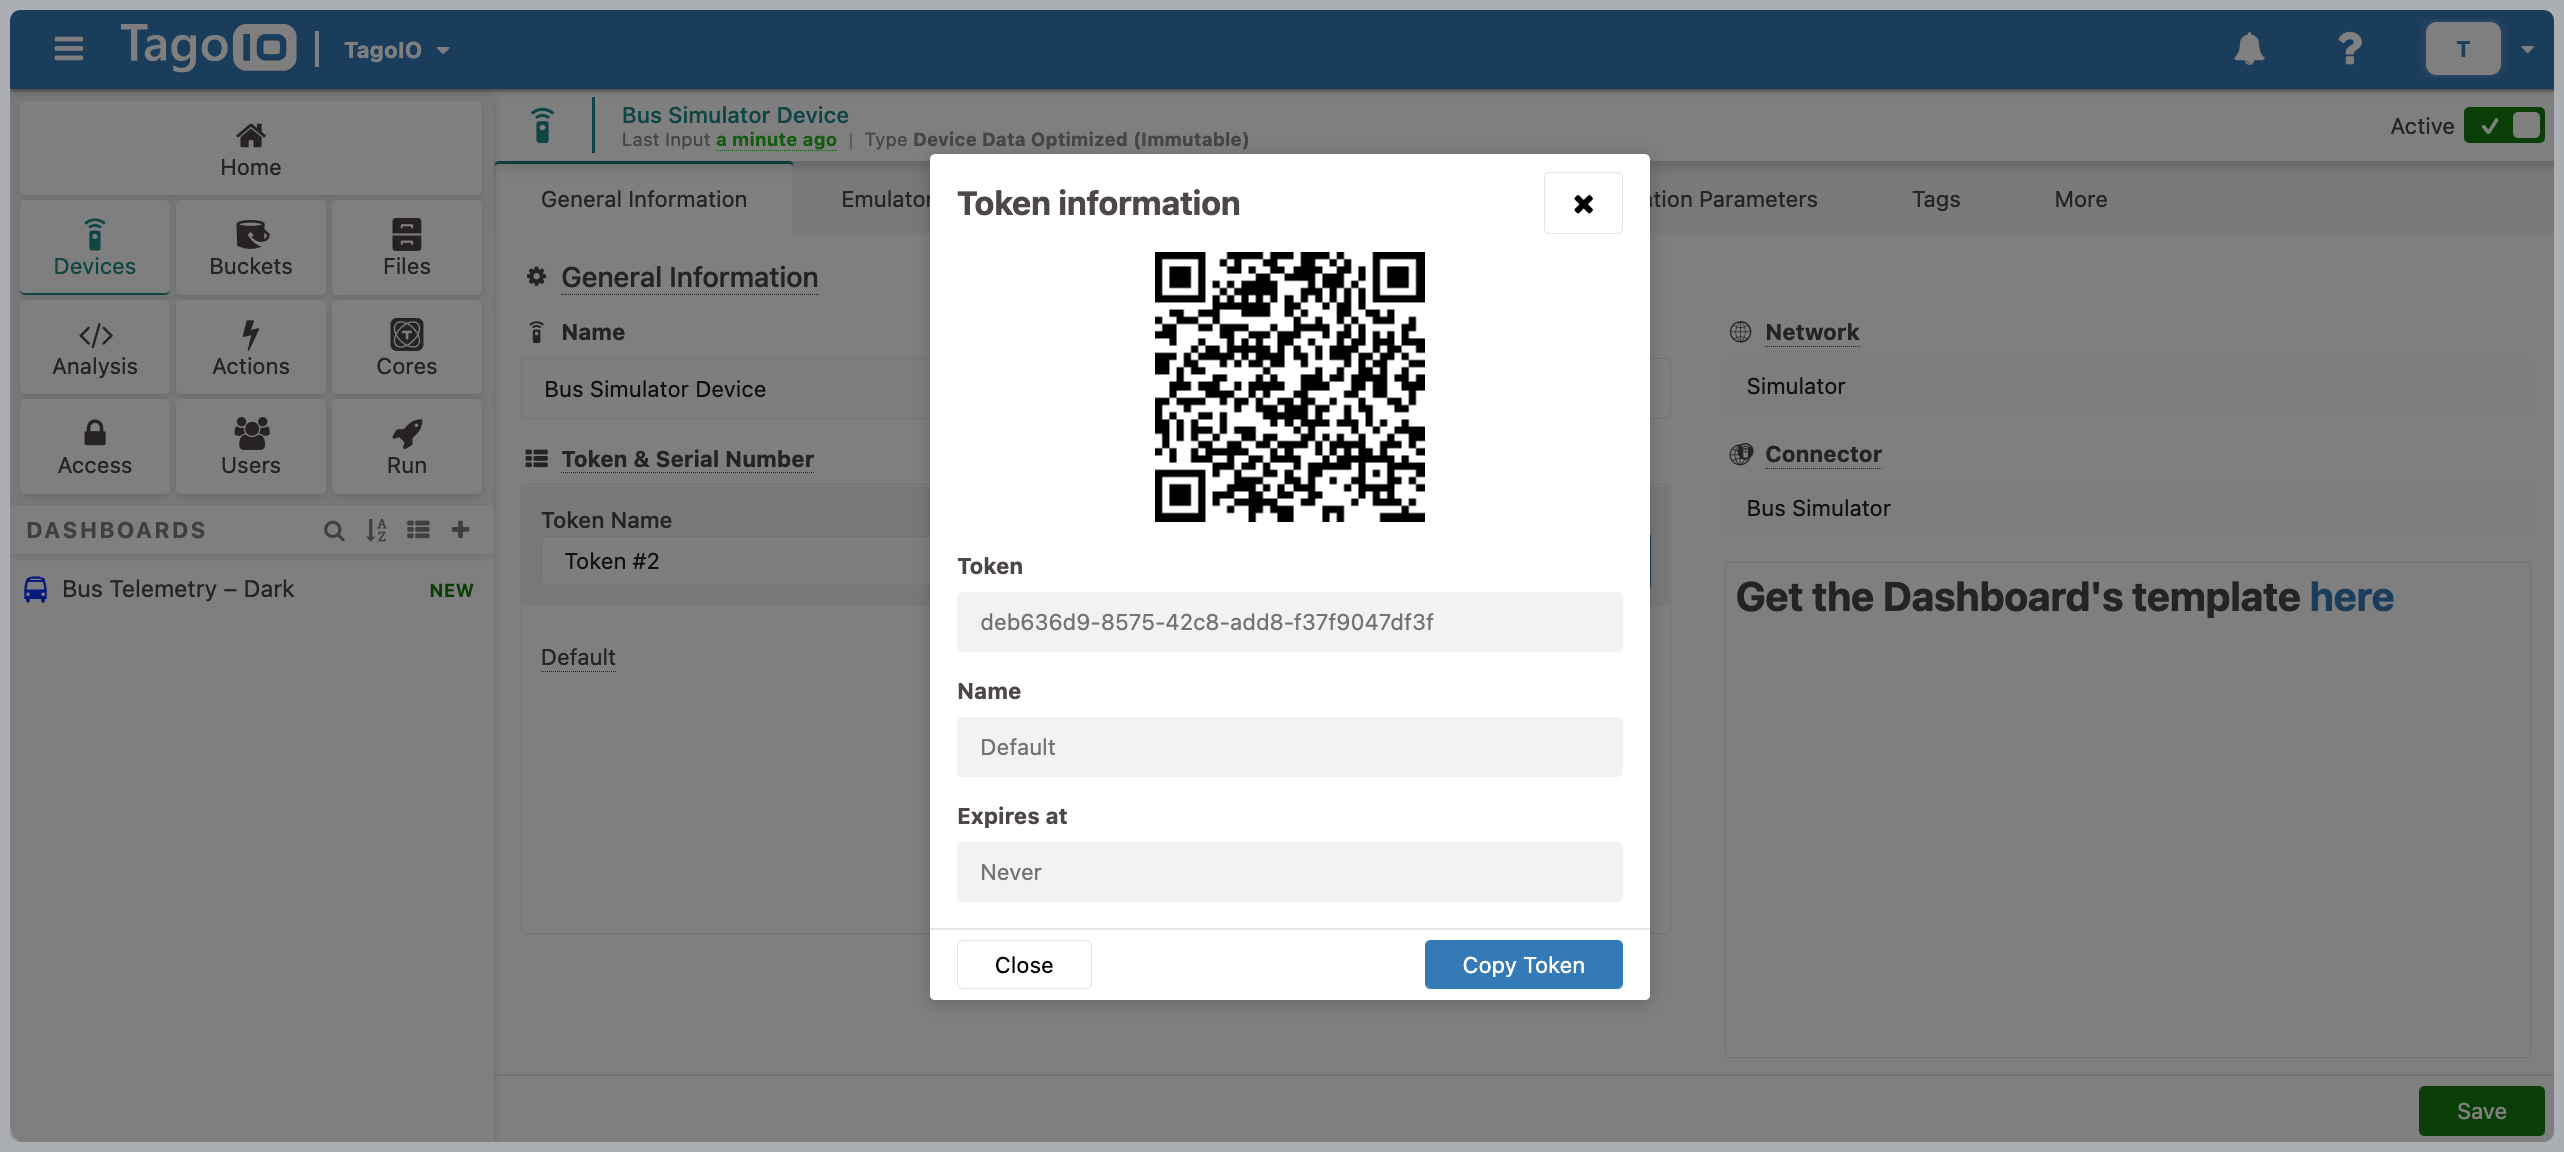Search dashboards with magnifier icon
This screenshot has width=2564, height=1152.
pos(334,530)
